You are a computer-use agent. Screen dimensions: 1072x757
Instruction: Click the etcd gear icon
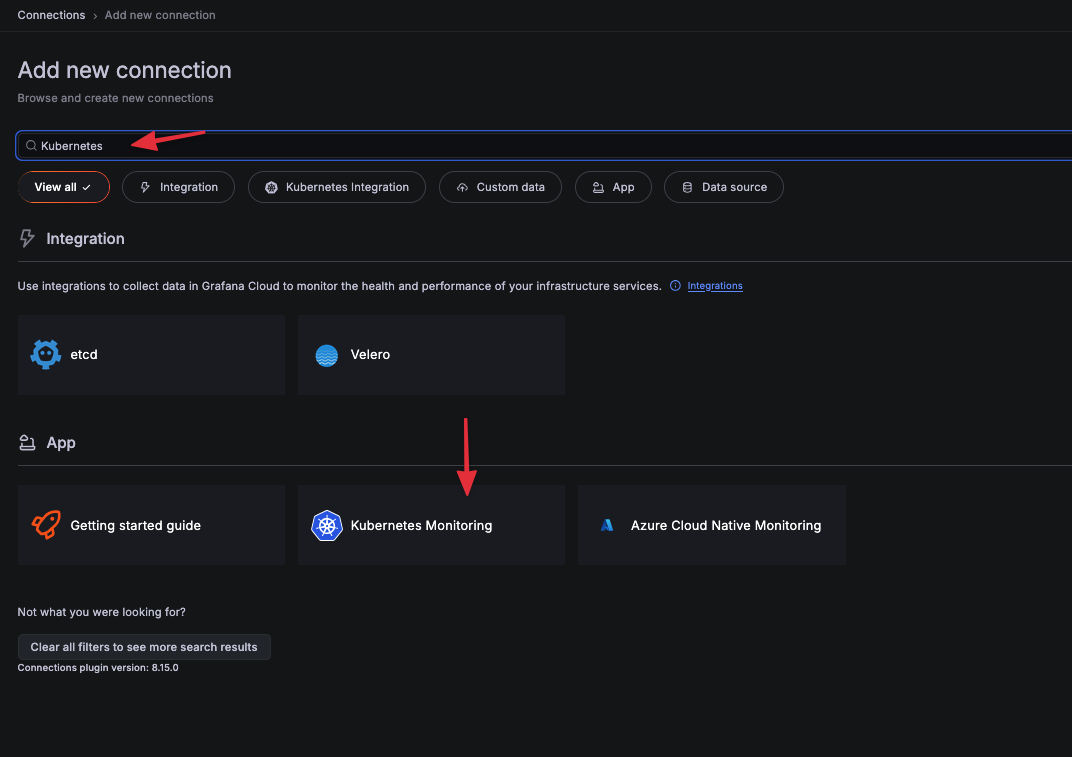point(46,355)
